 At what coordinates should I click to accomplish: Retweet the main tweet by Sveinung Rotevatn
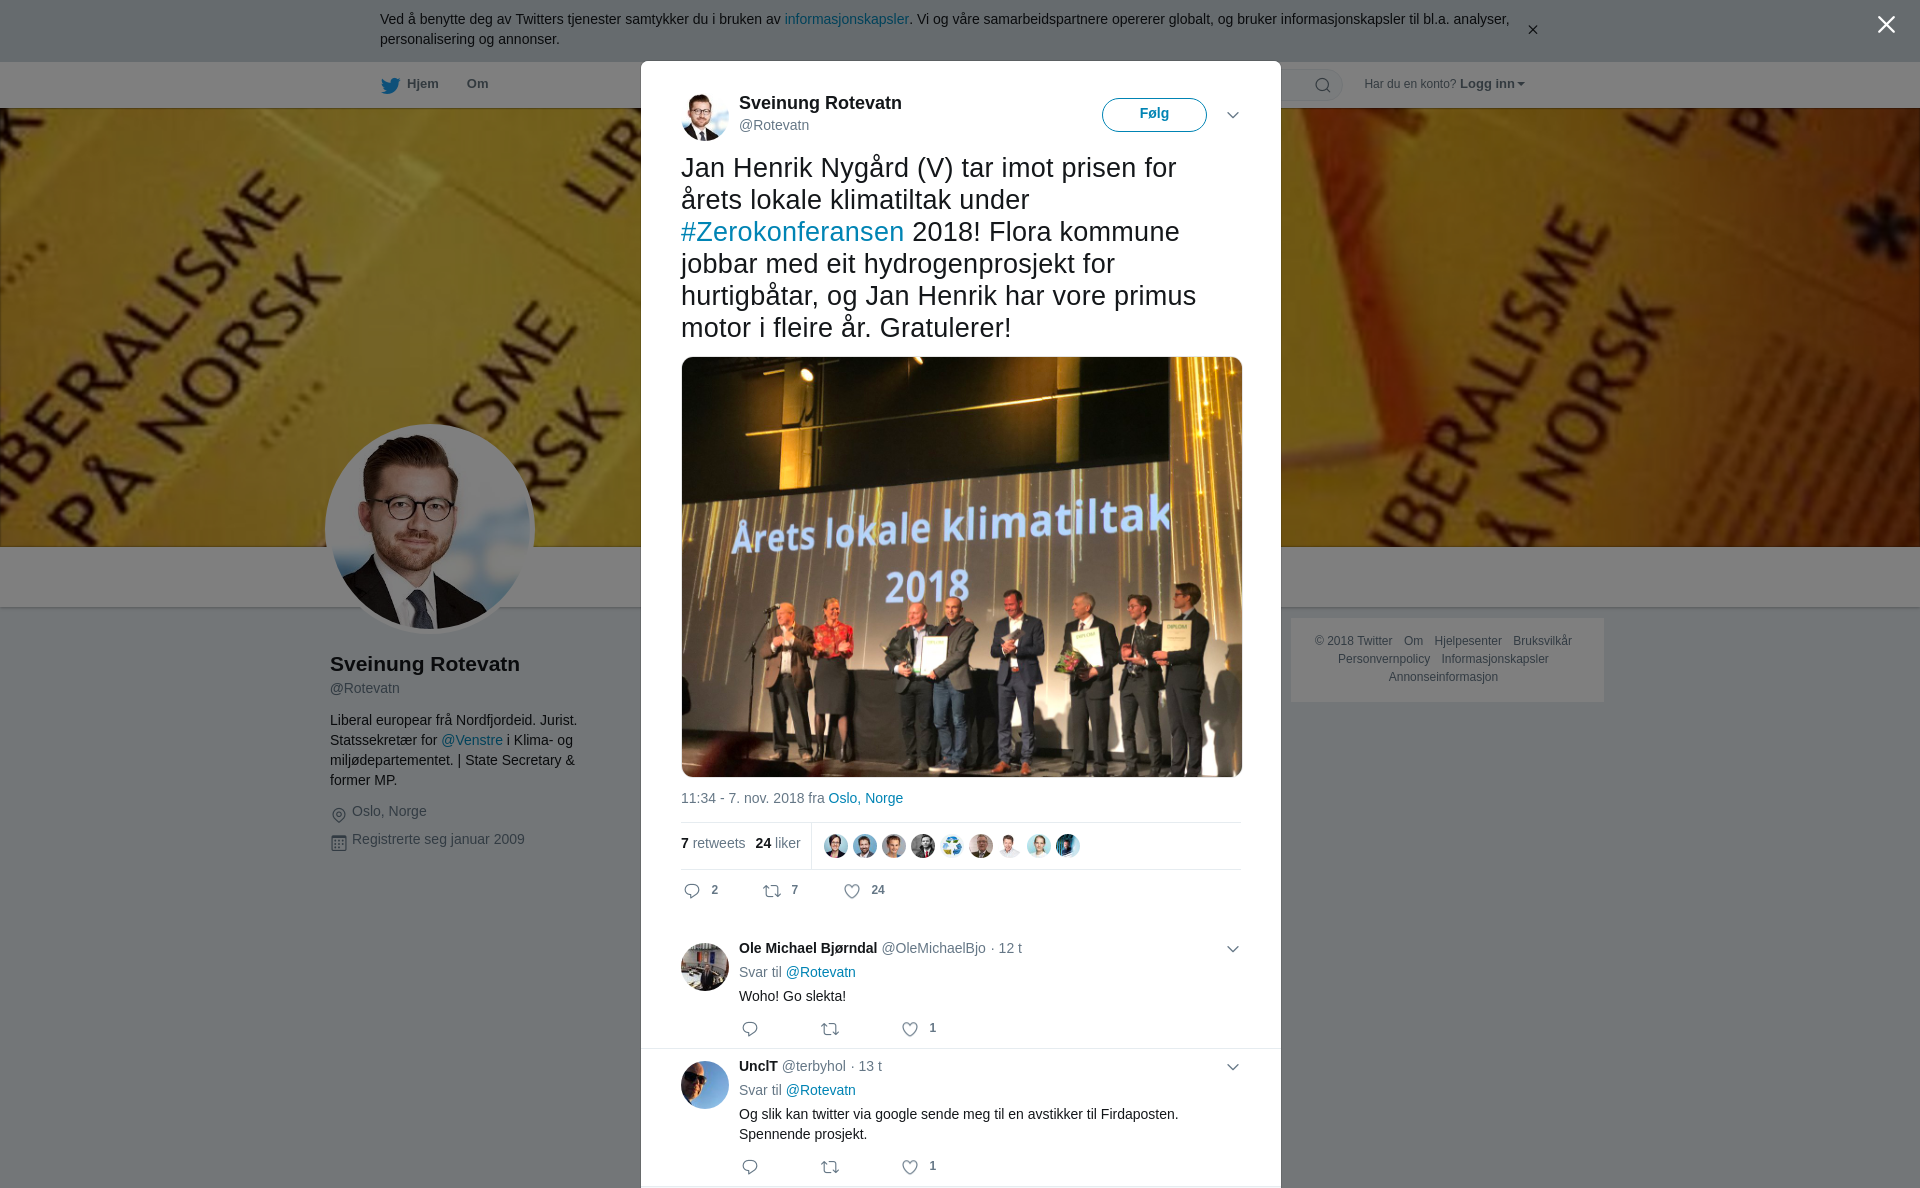(x=772, y=891)
